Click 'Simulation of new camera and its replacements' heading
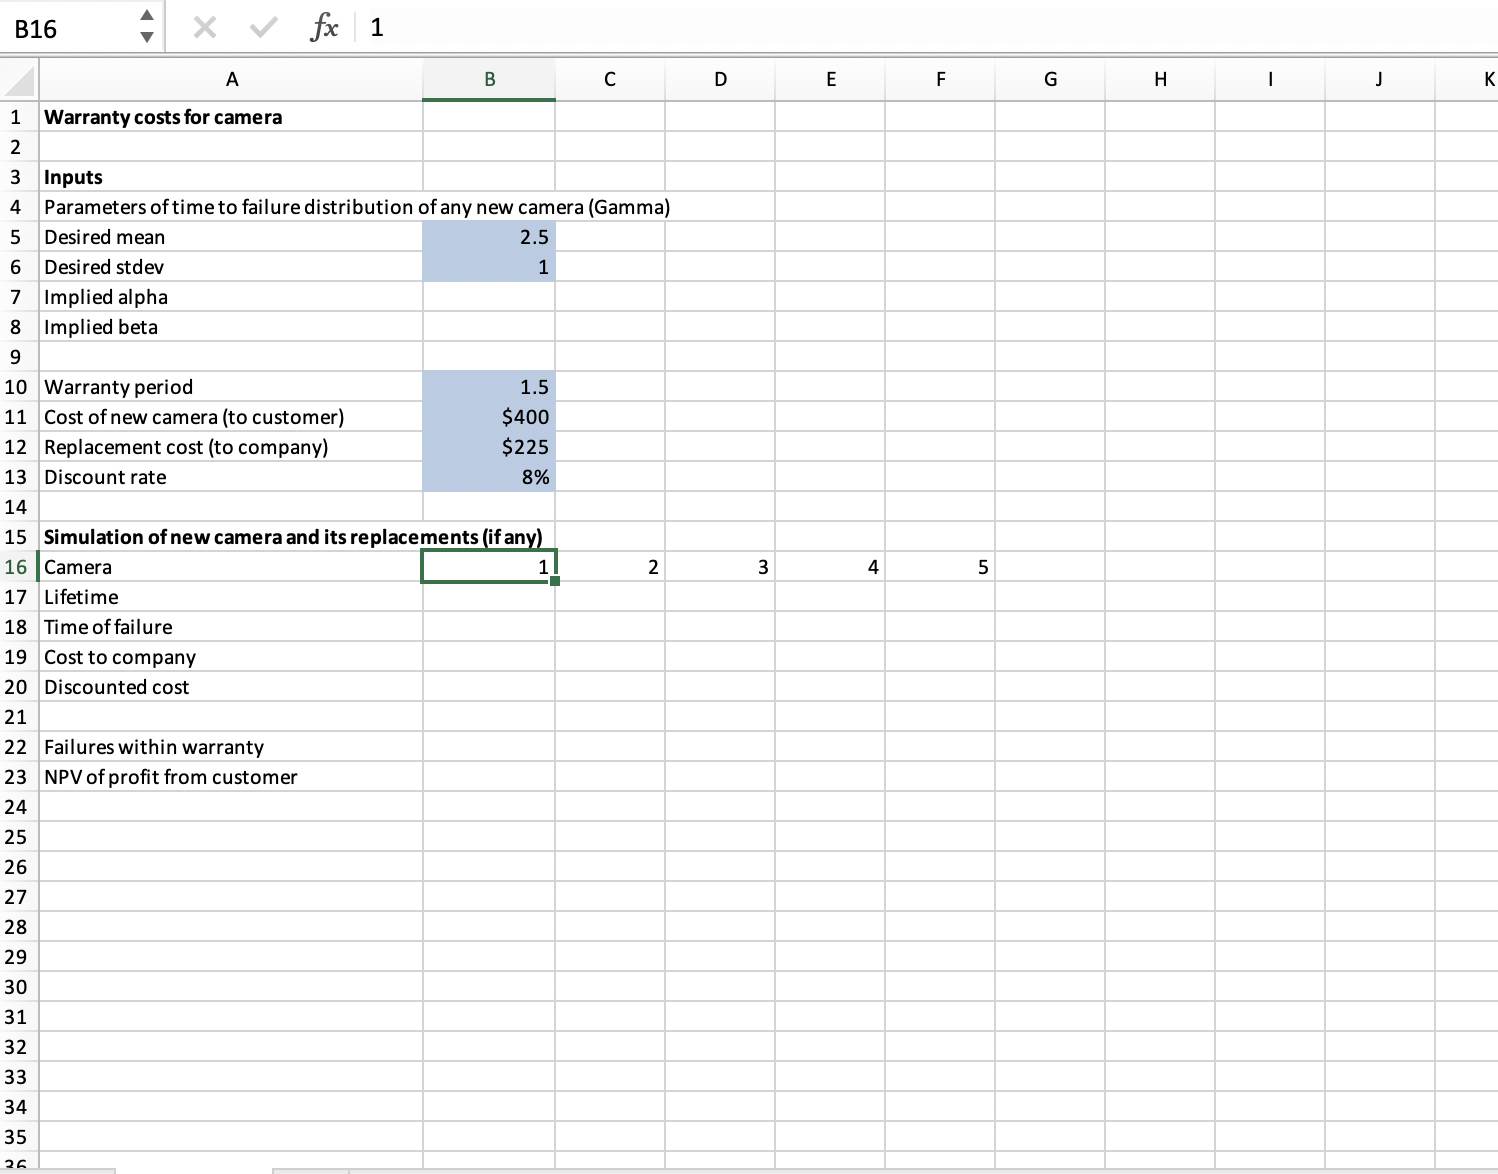This screenshot has width=1498, height=1174. 293,537
